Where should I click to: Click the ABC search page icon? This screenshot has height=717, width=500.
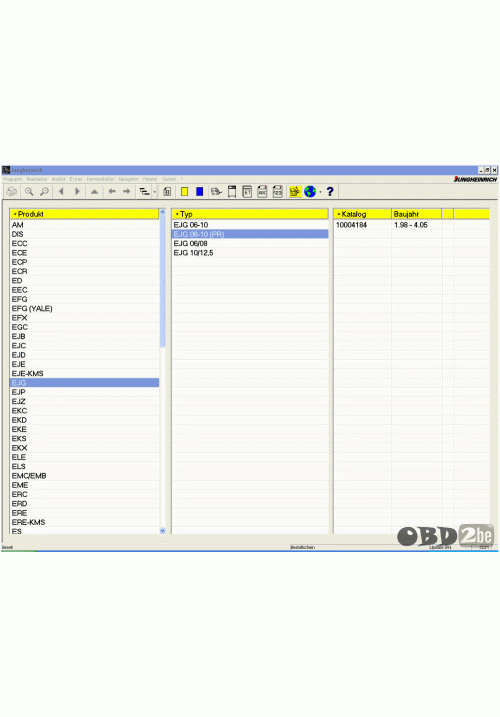(262, 192)
